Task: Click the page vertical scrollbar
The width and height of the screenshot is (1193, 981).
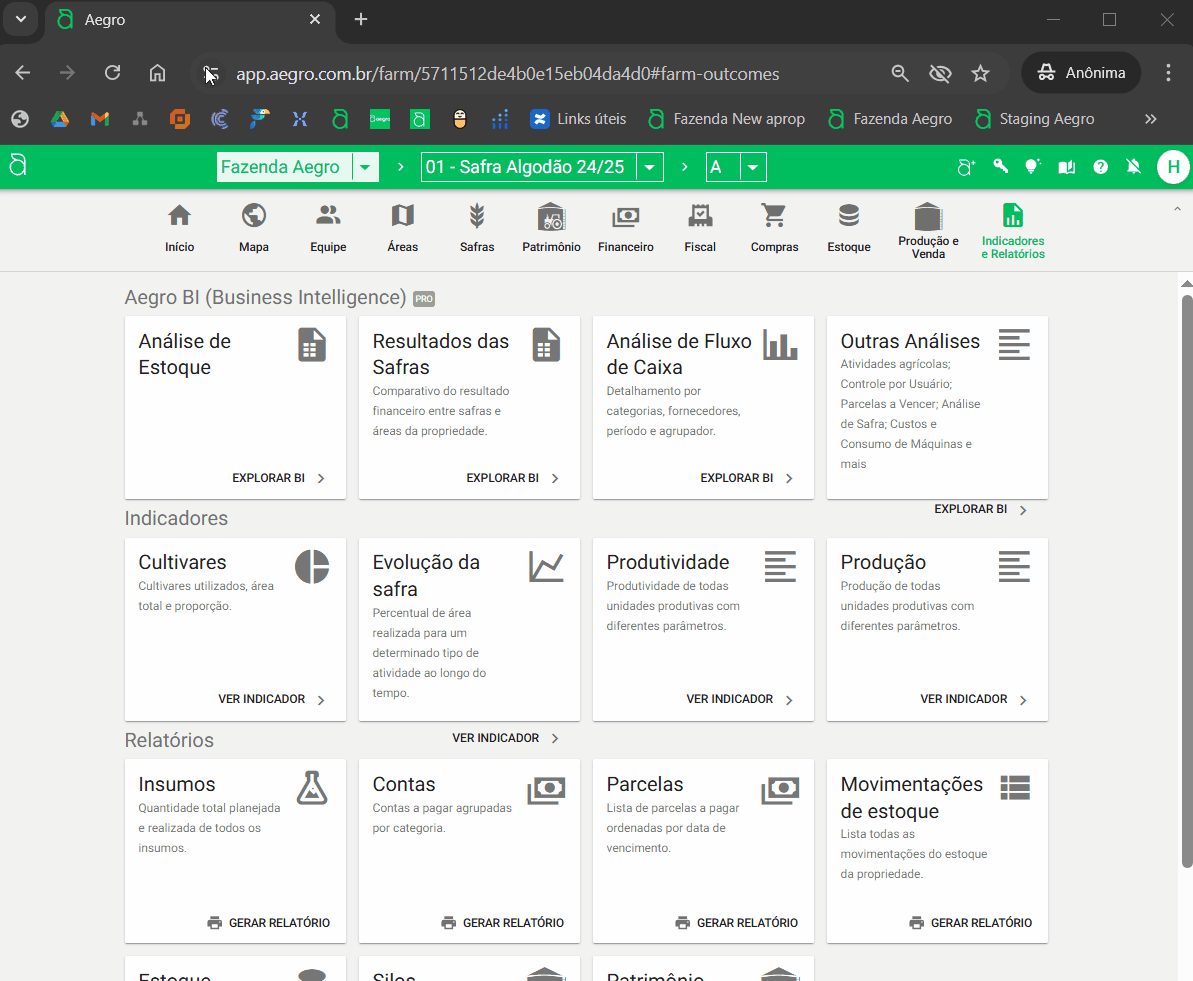Action: (x=1186, y=580)
